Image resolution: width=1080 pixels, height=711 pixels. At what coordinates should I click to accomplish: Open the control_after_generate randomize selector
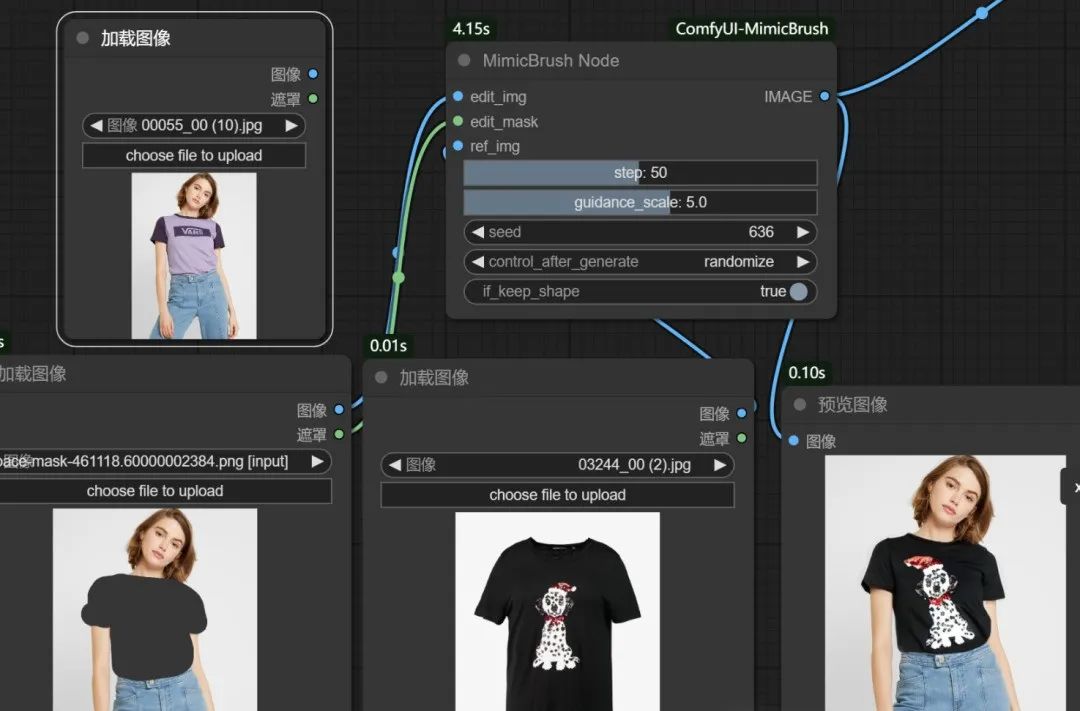tap(641, 262)
